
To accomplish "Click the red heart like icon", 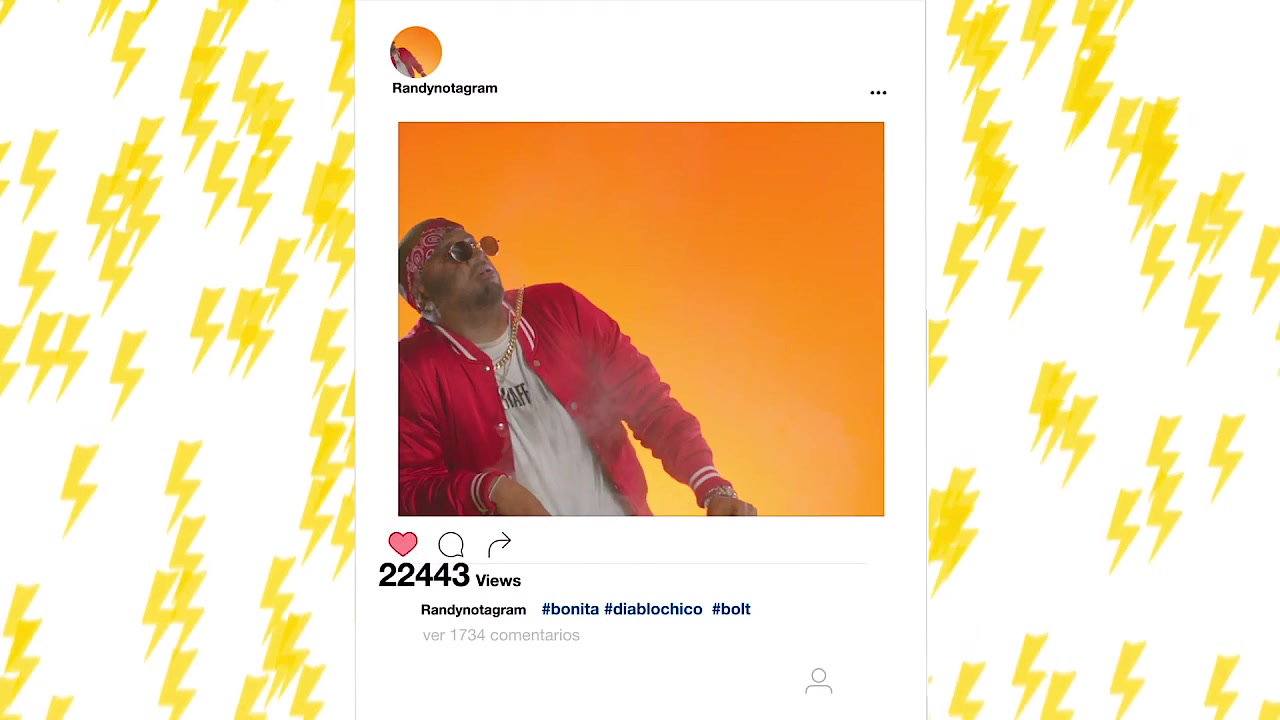I will click(403, 543).
